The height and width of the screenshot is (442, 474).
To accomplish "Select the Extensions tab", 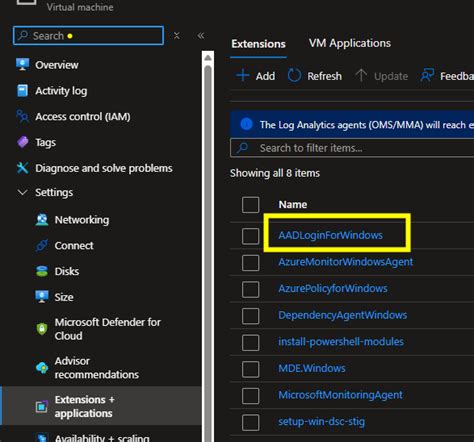I will click(x=258, y=44).
